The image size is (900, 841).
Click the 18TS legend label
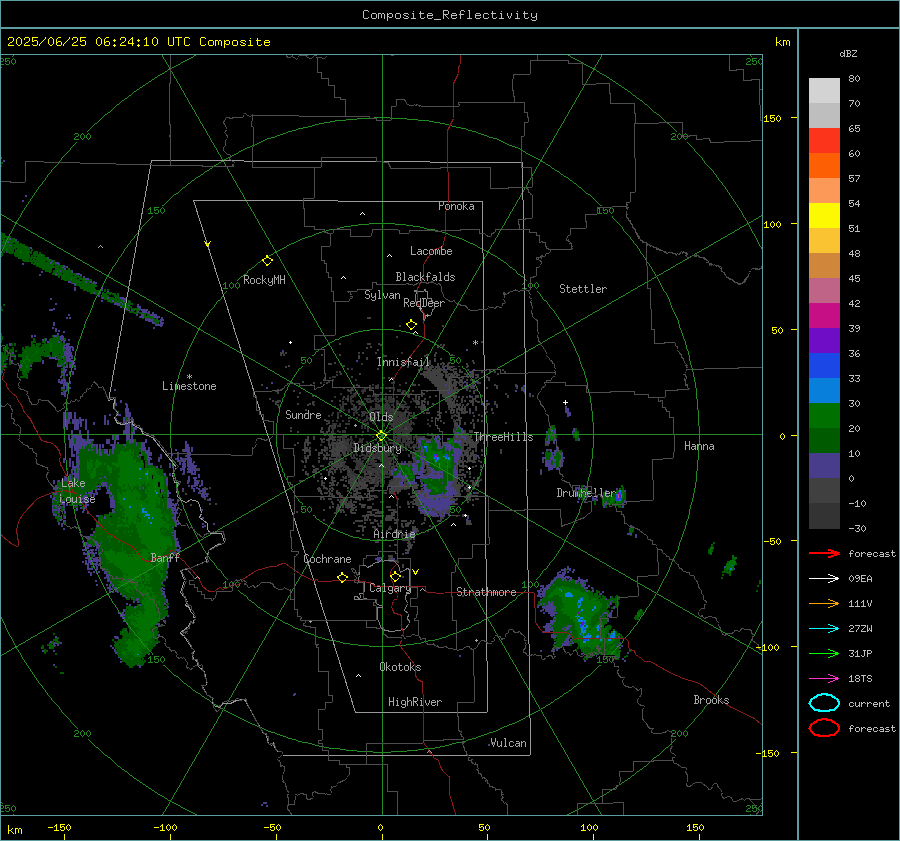(x=860, y=679)
